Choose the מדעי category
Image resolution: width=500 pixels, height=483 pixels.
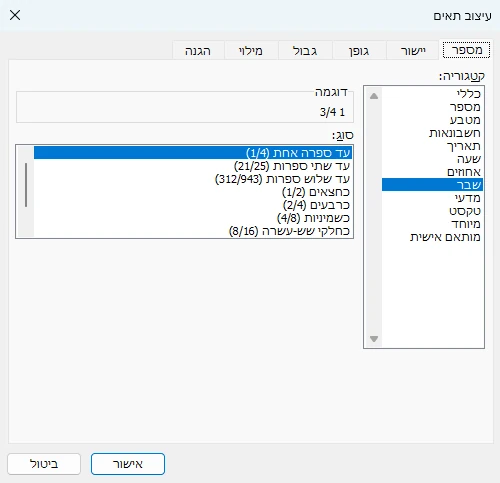click(x=432, y=198)
